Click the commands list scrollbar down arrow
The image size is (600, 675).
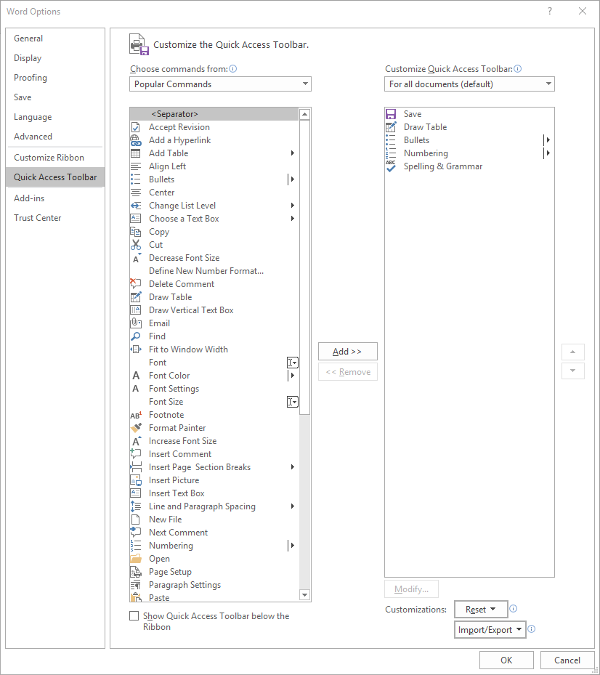point(305,596)
